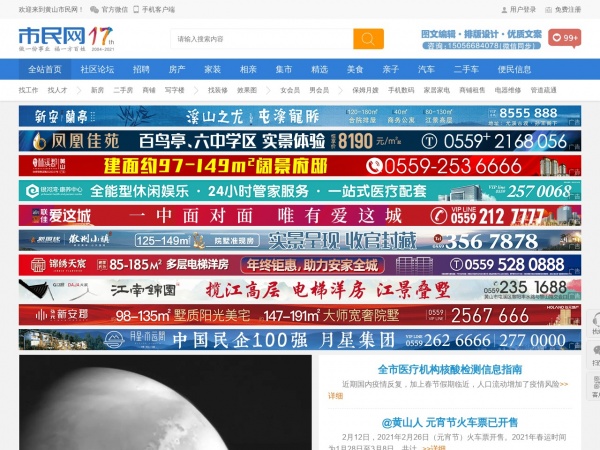
Task: Click the 锦绣天宸 banner ad
Action: pyautogui.click(x=300, y=265)
